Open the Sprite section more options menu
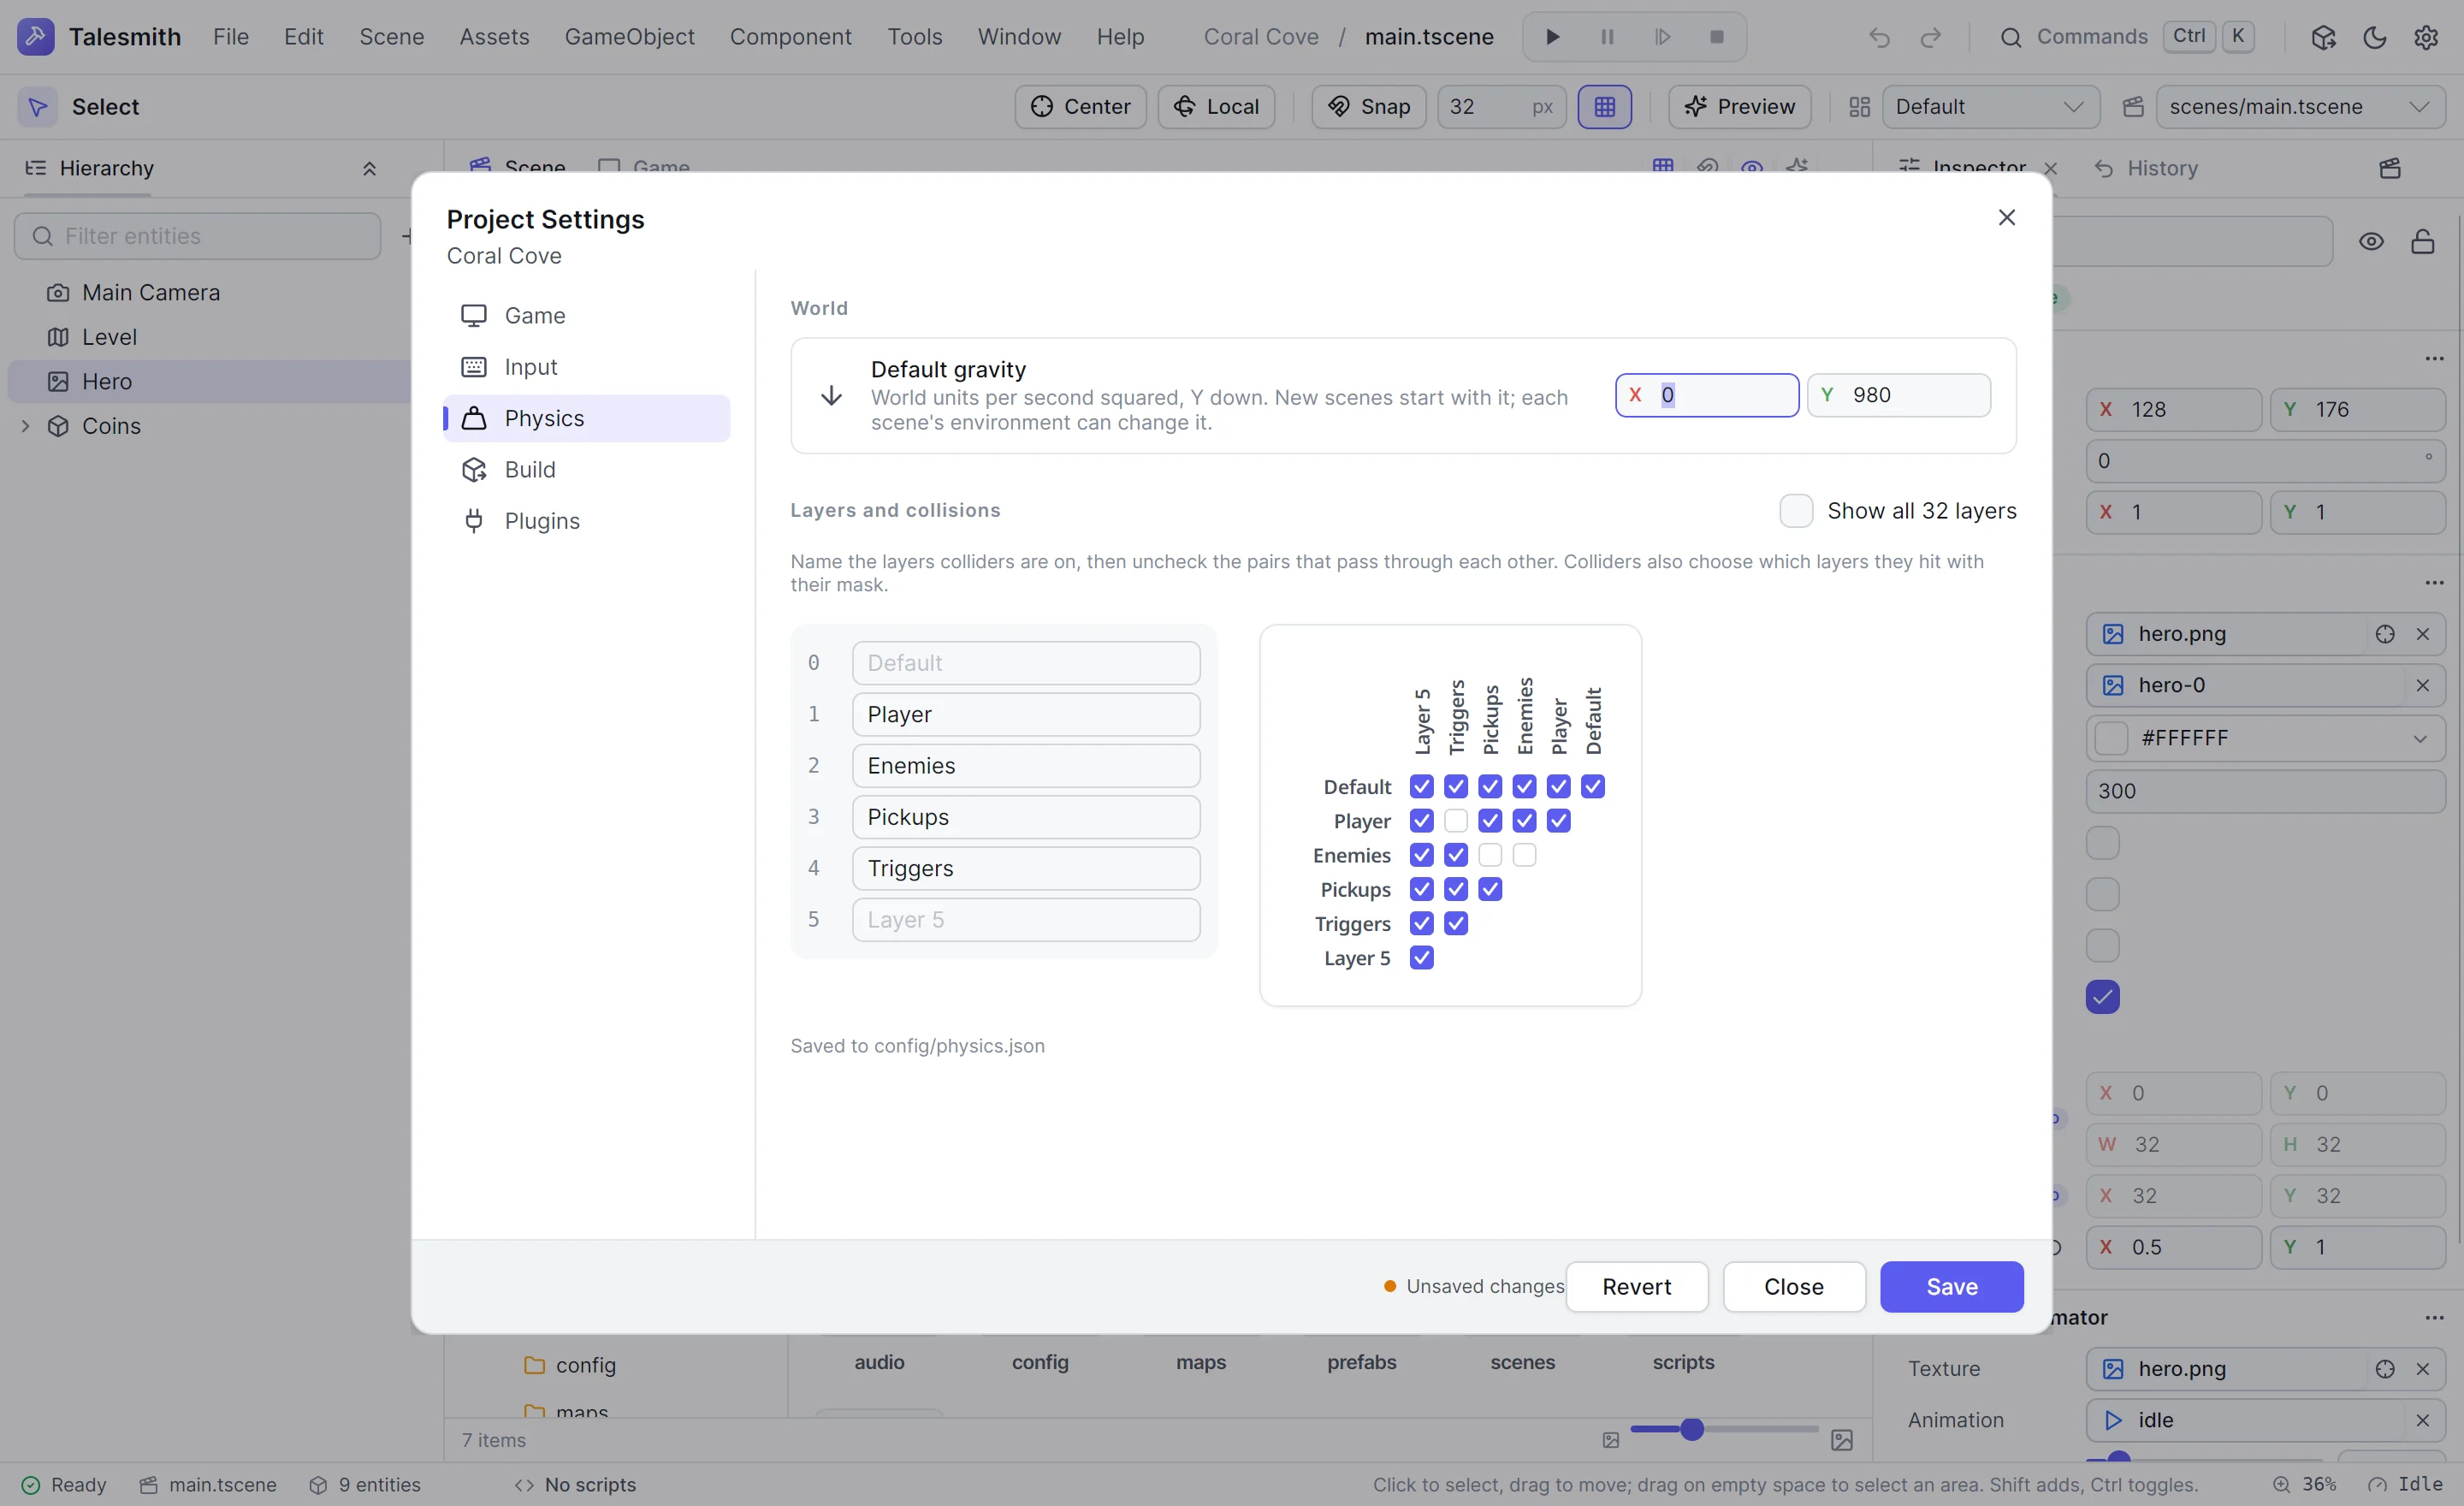2464x1506 pixels. click(x=2434, y=583)
